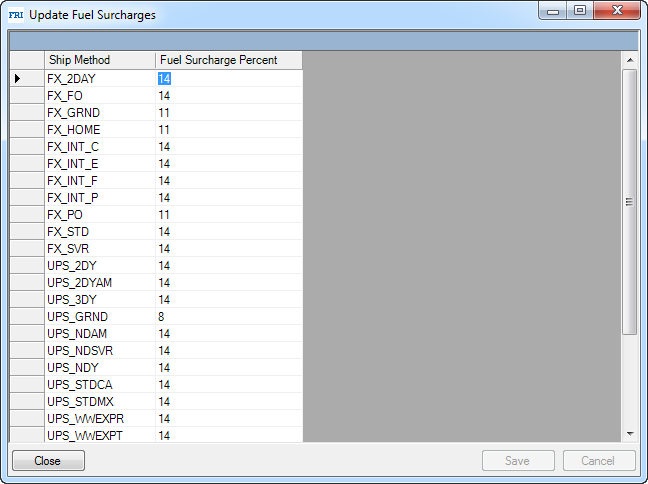Minimize the Update Fuel Surcharges window
The height and width of the screenshot is (484, 648).
553,11
